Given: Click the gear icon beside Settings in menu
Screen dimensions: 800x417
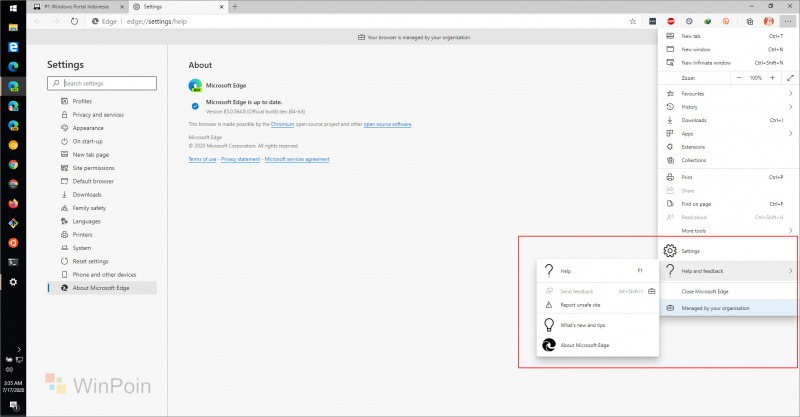Looking at the screenshot, I should (x=670, y=251).
